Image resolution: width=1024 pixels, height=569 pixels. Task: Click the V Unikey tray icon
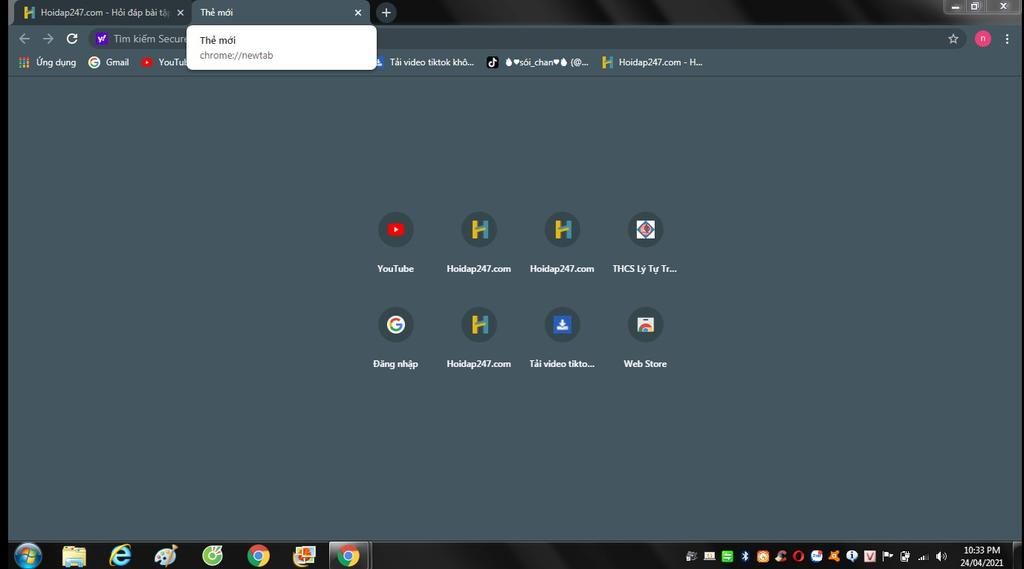click(870, 557)
